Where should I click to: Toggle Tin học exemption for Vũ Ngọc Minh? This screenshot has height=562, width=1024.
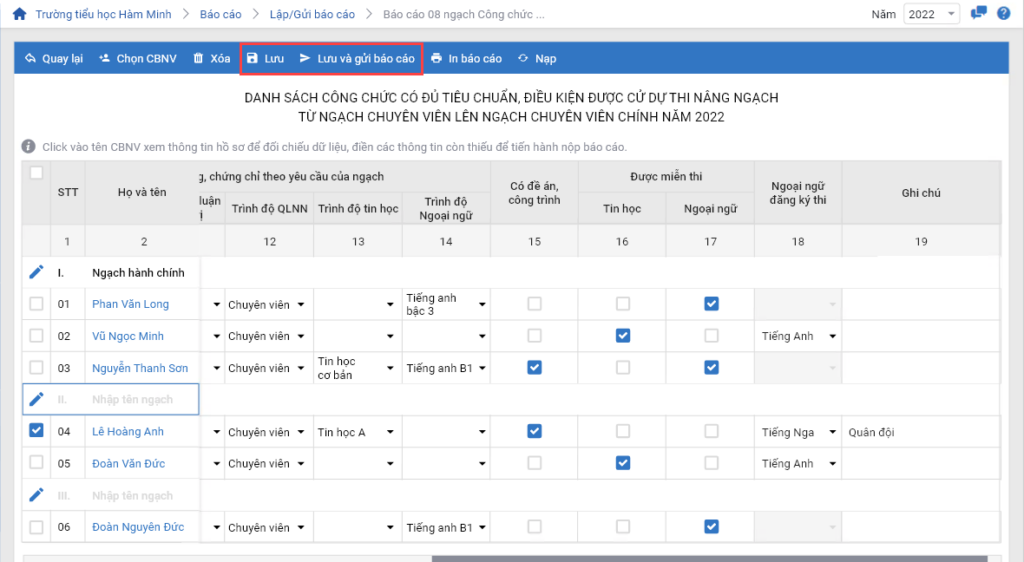tap(623, 336)
